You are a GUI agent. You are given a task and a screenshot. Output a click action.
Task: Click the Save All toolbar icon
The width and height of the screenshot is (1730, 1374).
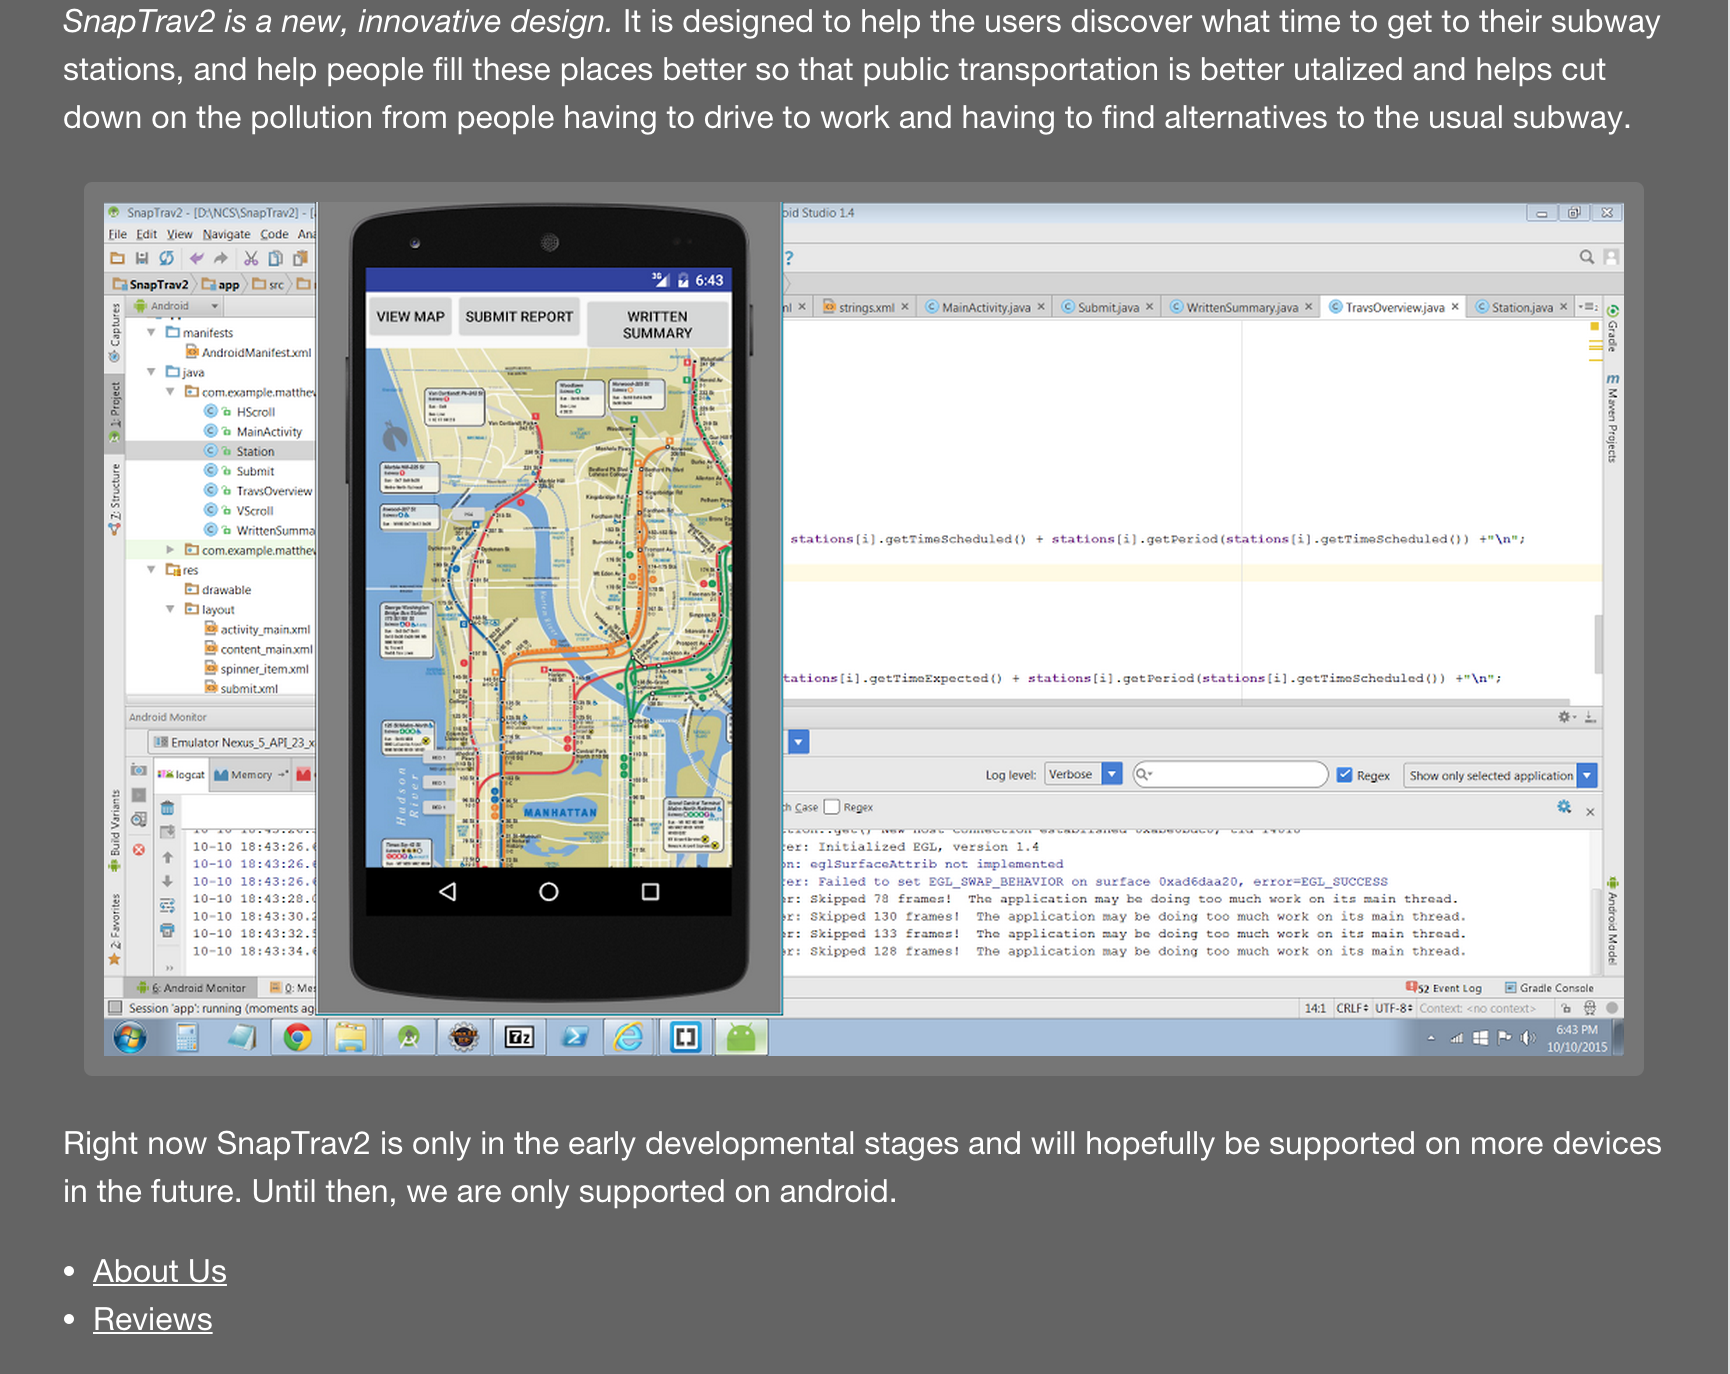pos(142,258)
